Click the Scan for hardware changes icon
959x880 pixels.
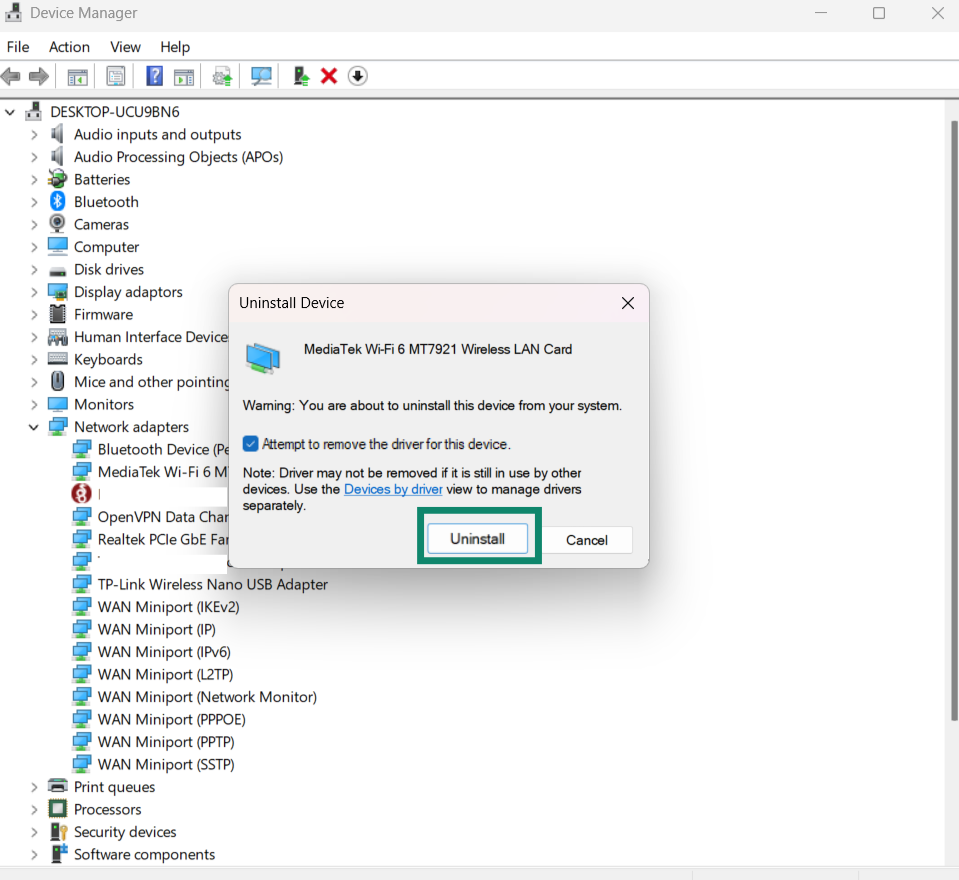pos(261,76)
